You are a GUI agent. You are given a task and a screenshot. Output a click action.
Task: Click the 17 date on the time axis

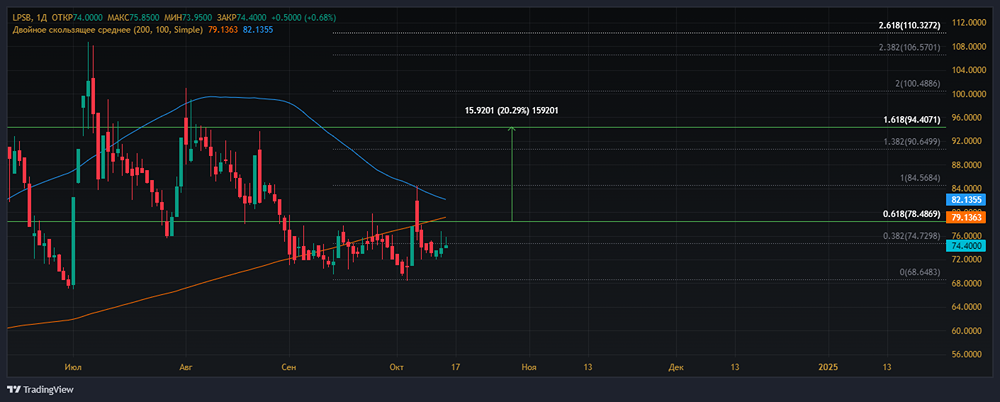coord(455,367)
